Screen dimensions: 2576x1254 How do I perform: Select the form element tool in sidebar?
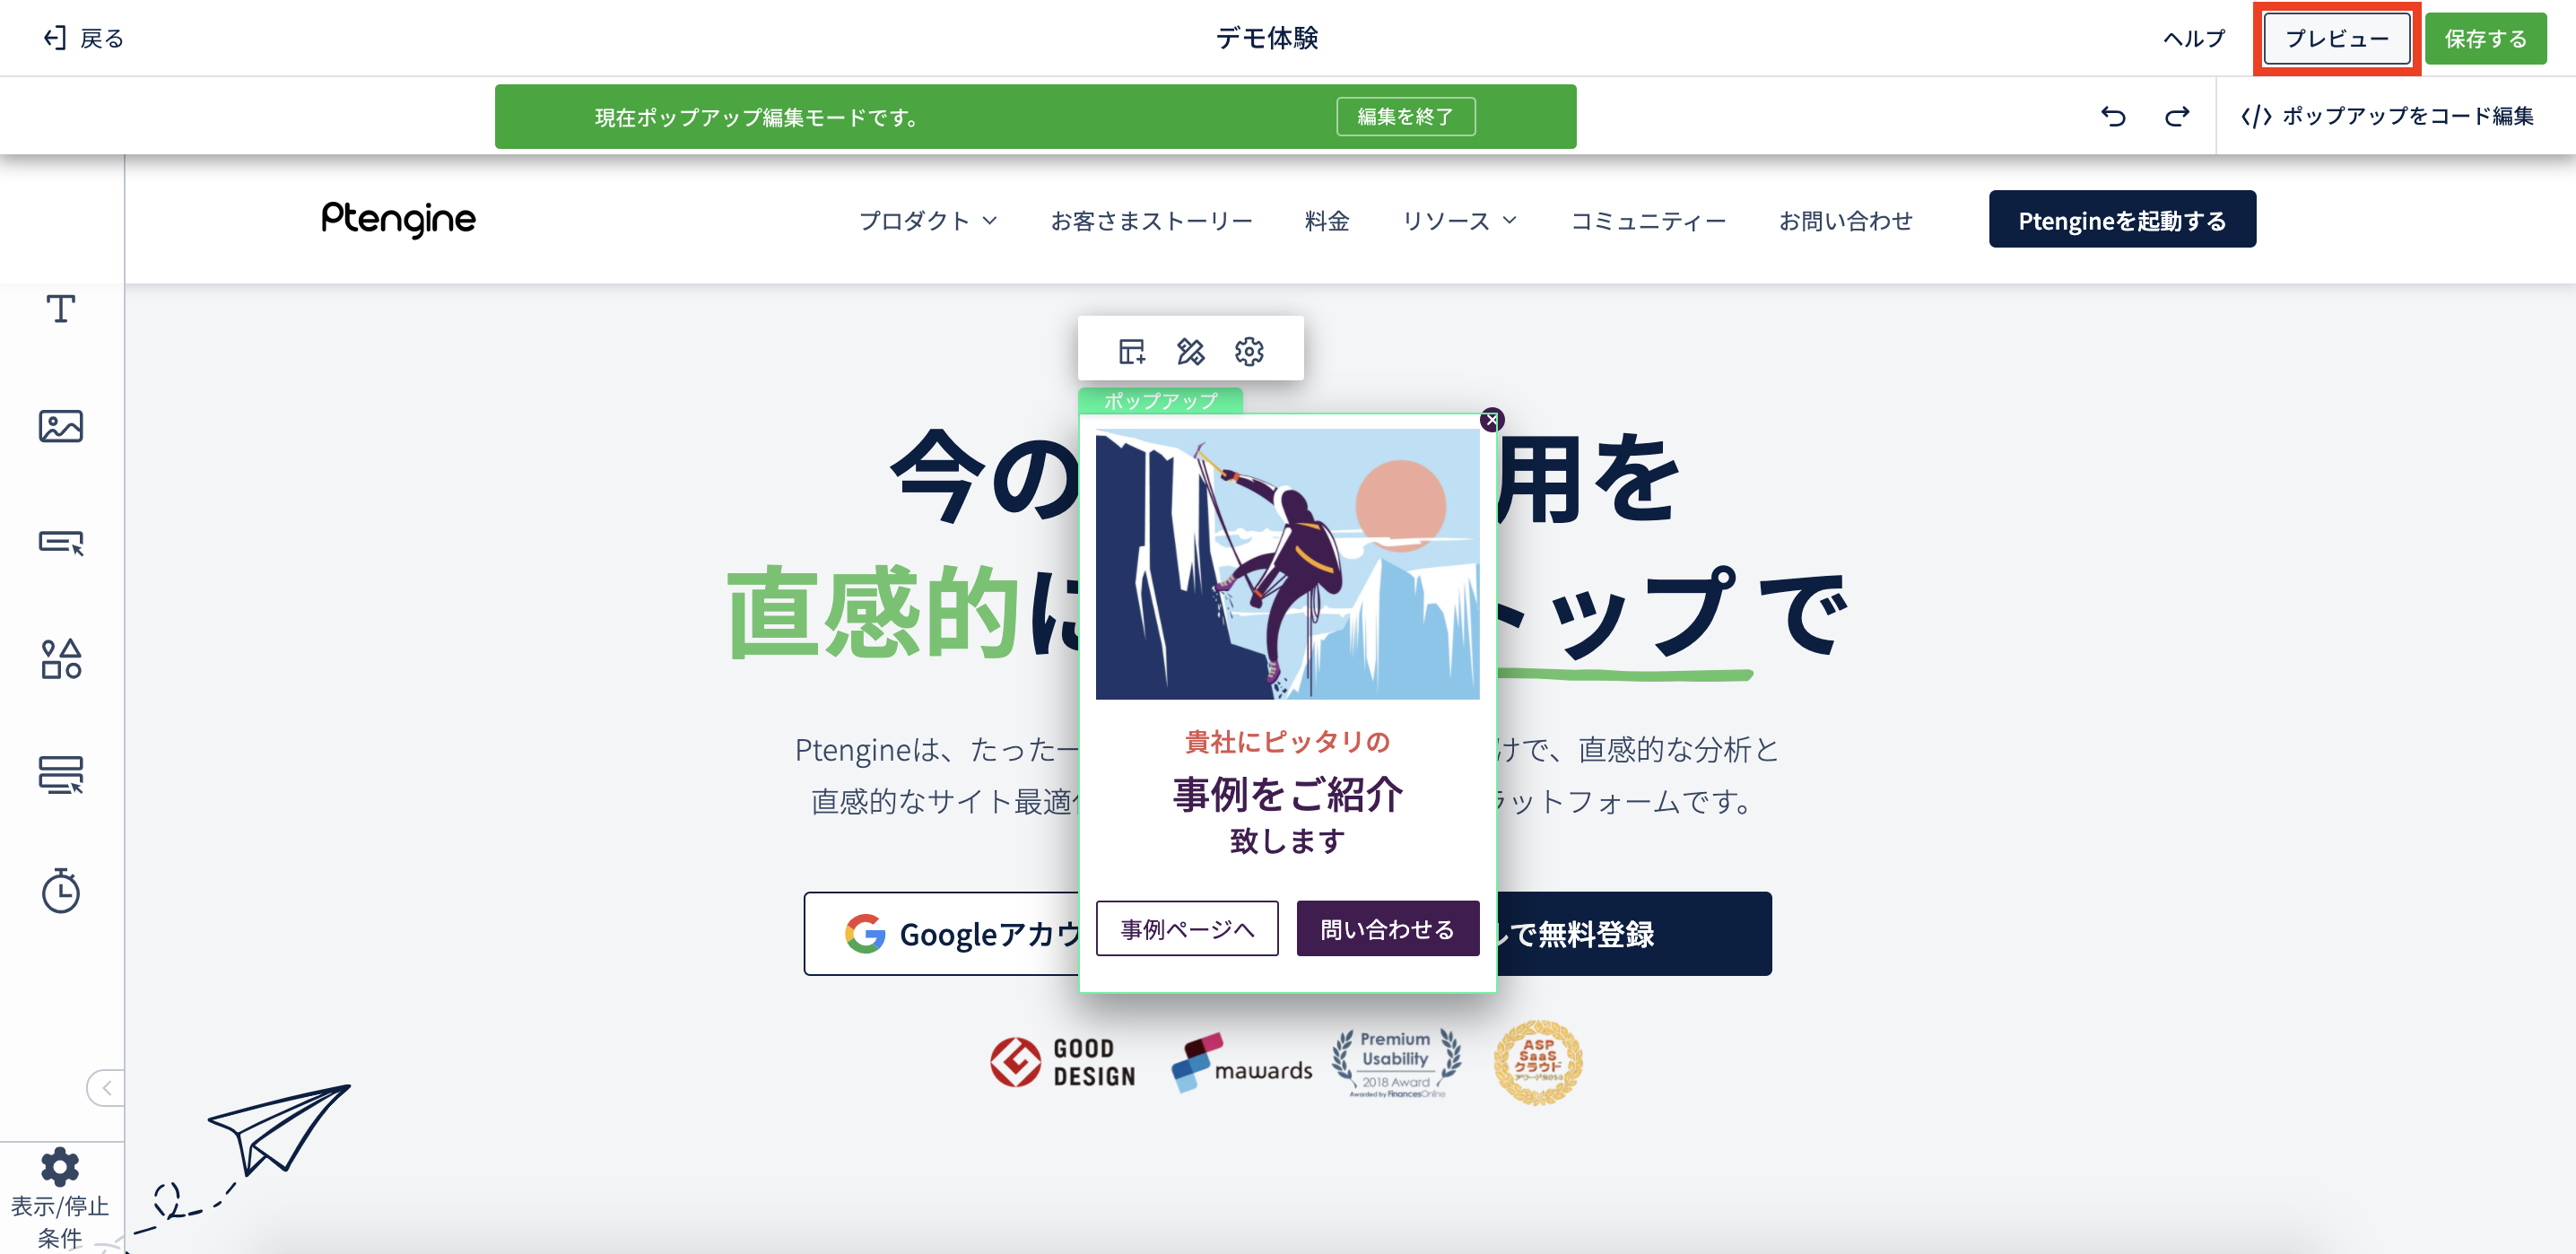coord(60,775)
